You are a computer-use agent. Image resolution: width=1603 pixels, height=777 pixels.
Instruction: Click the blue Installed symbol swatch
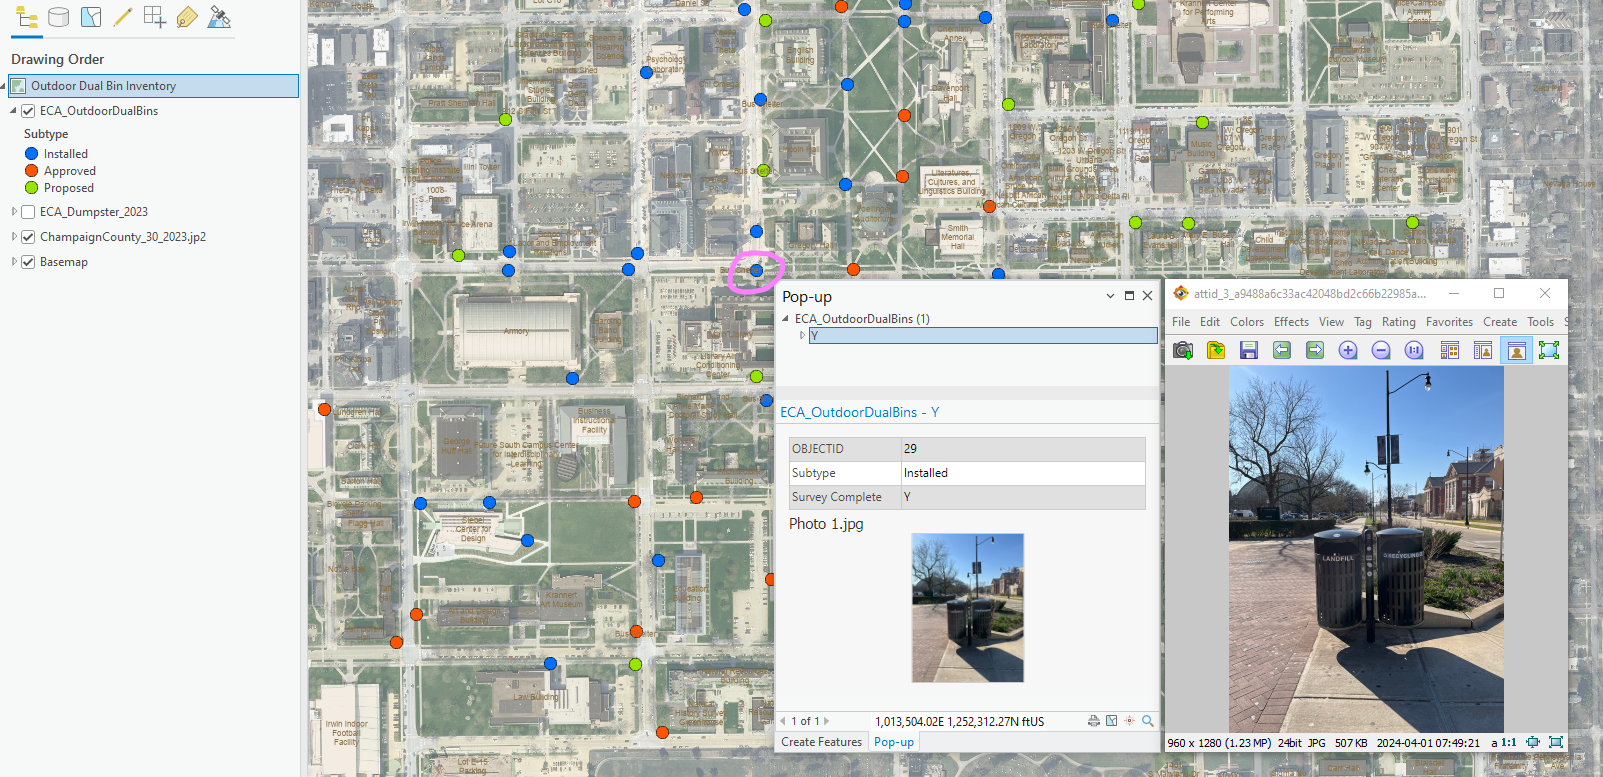tap(32, 154)
